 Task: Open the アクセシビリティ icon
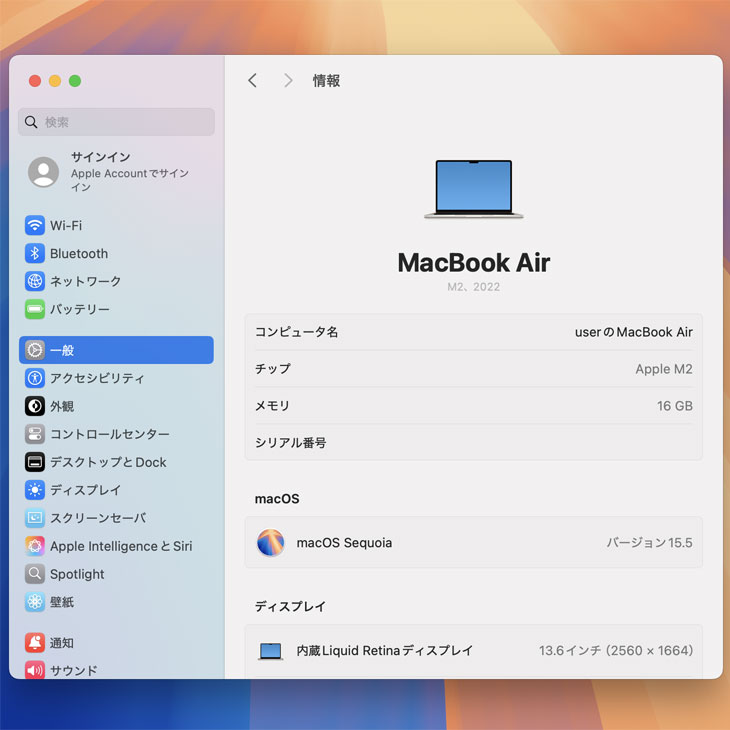(35, 378)
